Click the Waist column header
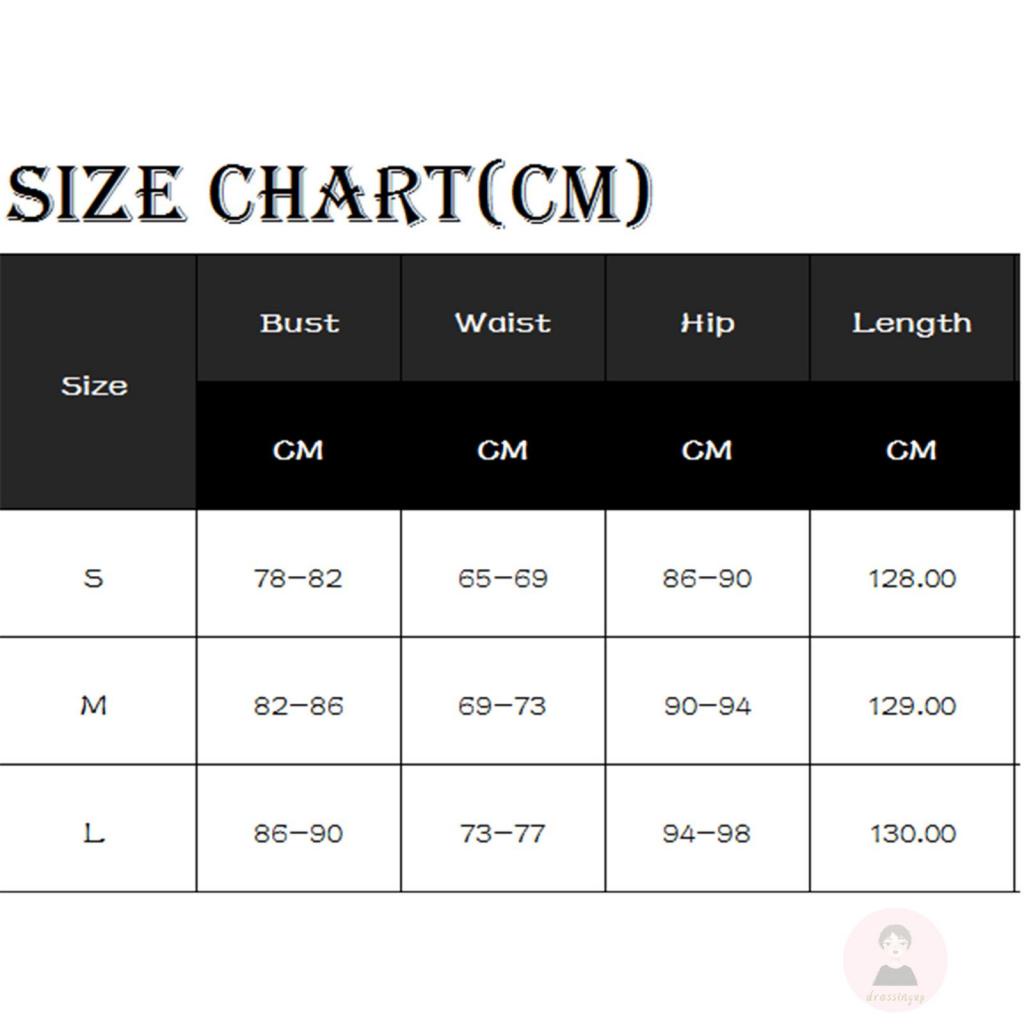This screenshot has width=1024, height=1024. 503,323
